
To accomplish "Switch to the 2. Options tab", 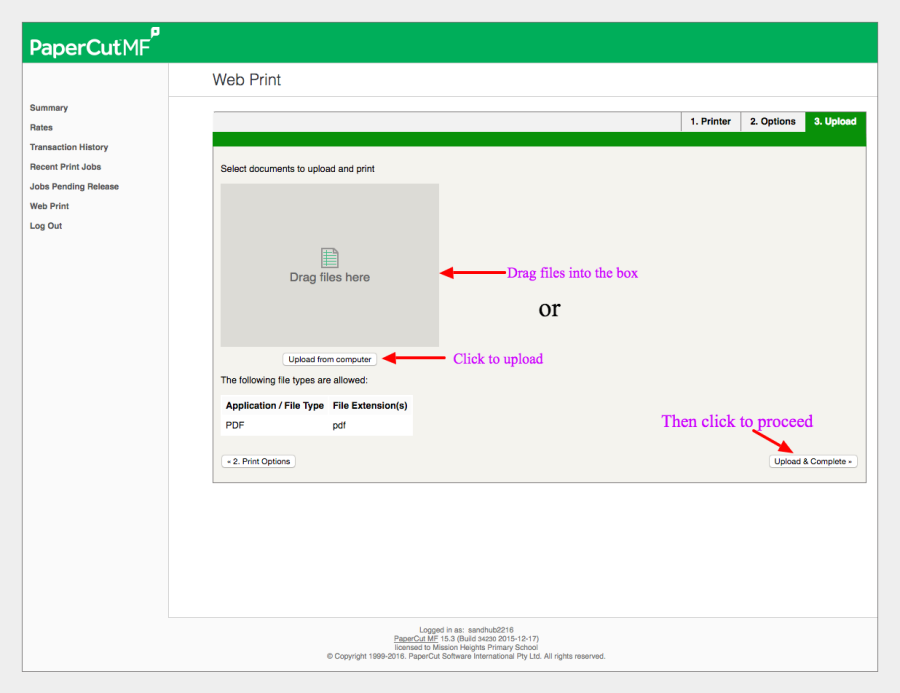I will [x=773, y=122].
